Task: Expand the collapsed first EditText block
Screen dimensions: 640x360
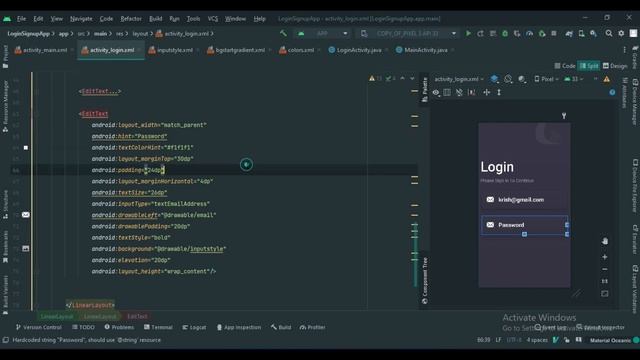Action: [x=100, y=91]
